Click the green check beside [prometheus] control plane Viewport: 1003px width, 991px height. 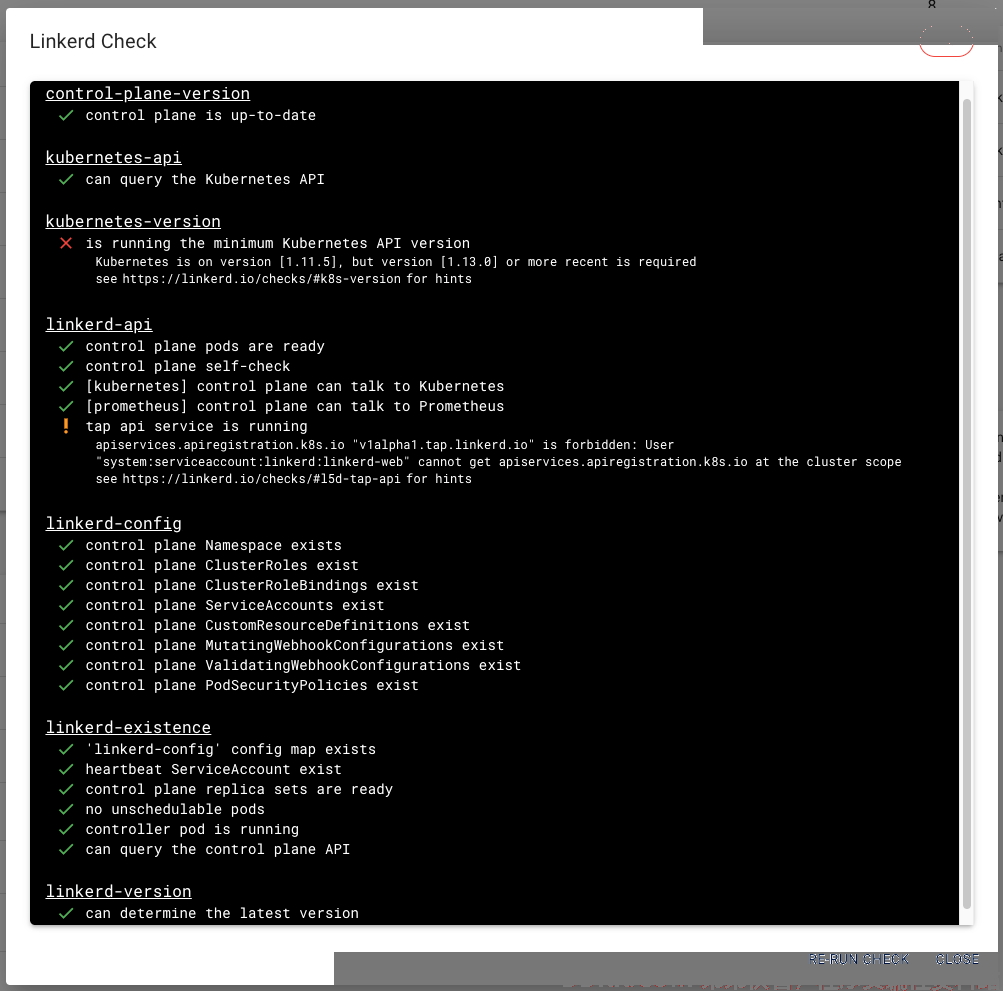tap(66, 406)
